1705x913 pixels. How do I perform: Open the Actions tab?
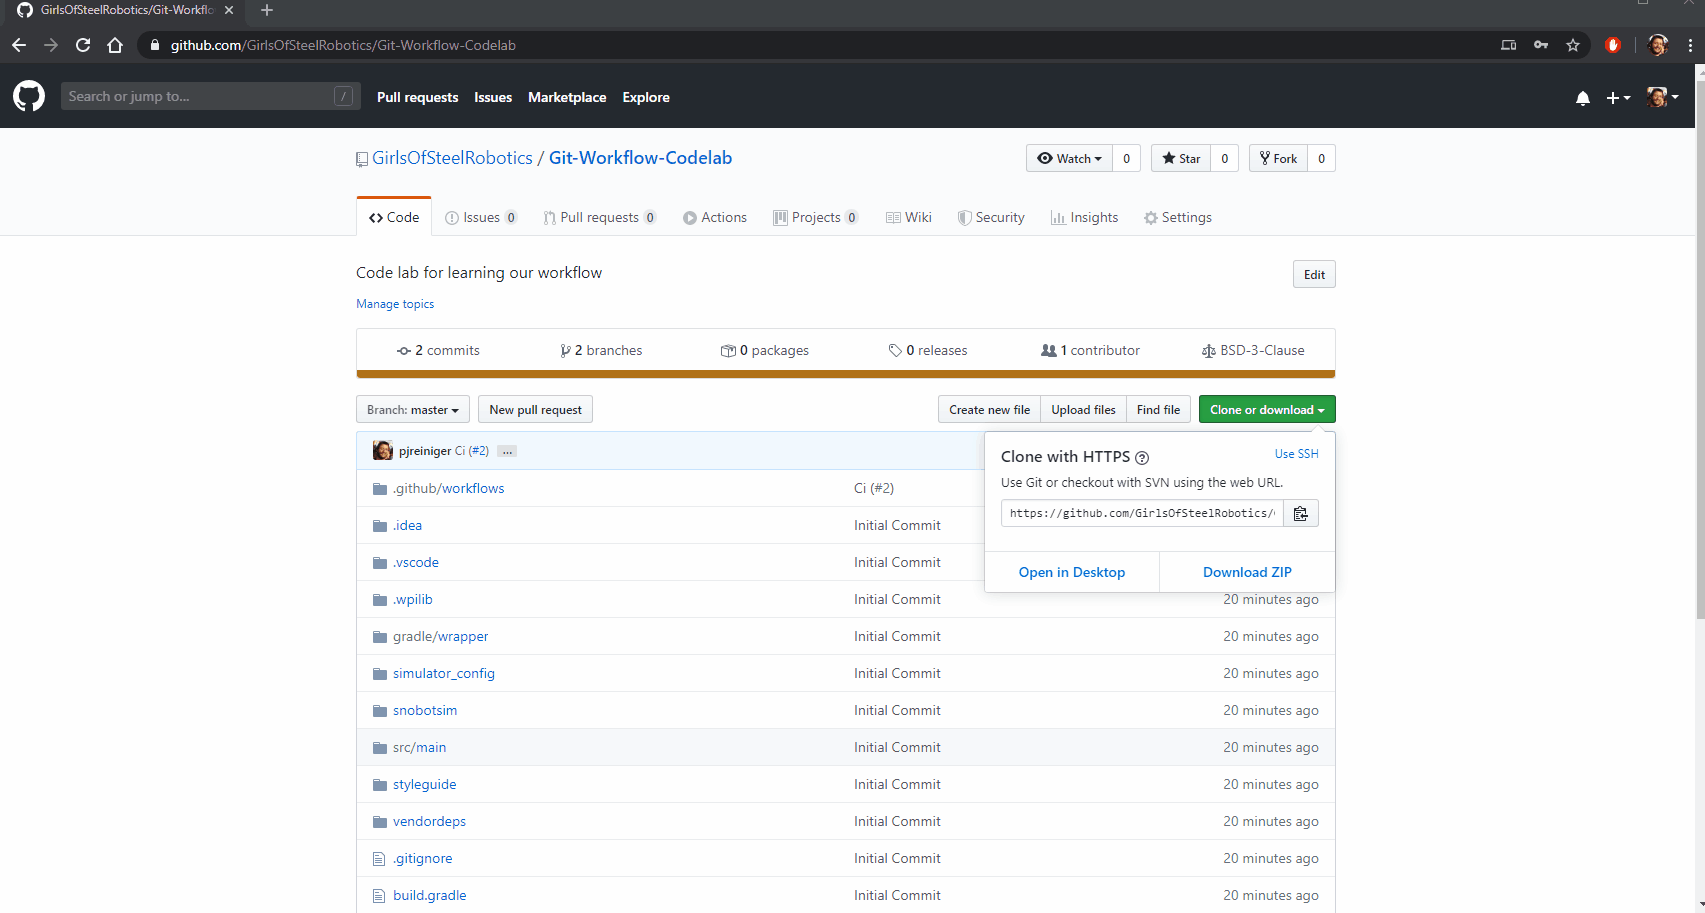tap(715, 217)
